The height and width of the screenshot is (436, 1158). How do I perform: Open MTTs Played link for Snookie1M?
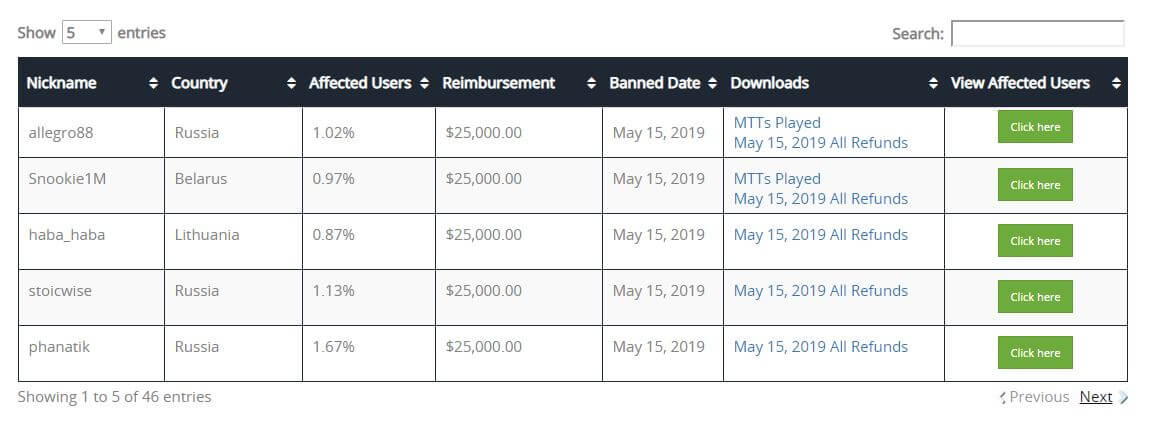(777, 179)
